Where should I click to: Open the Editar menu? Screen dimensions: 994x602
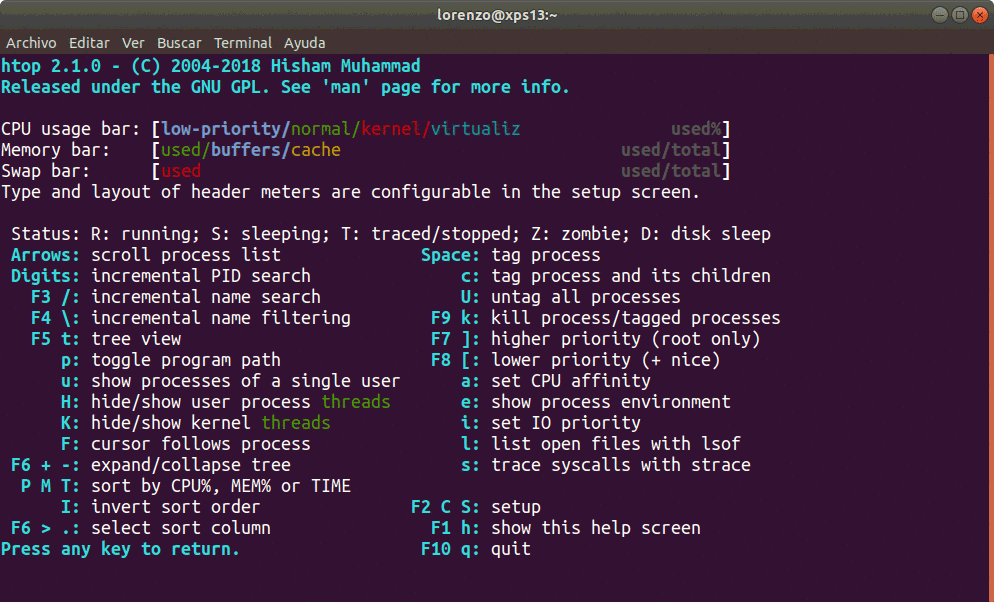(x=89, y=43)
